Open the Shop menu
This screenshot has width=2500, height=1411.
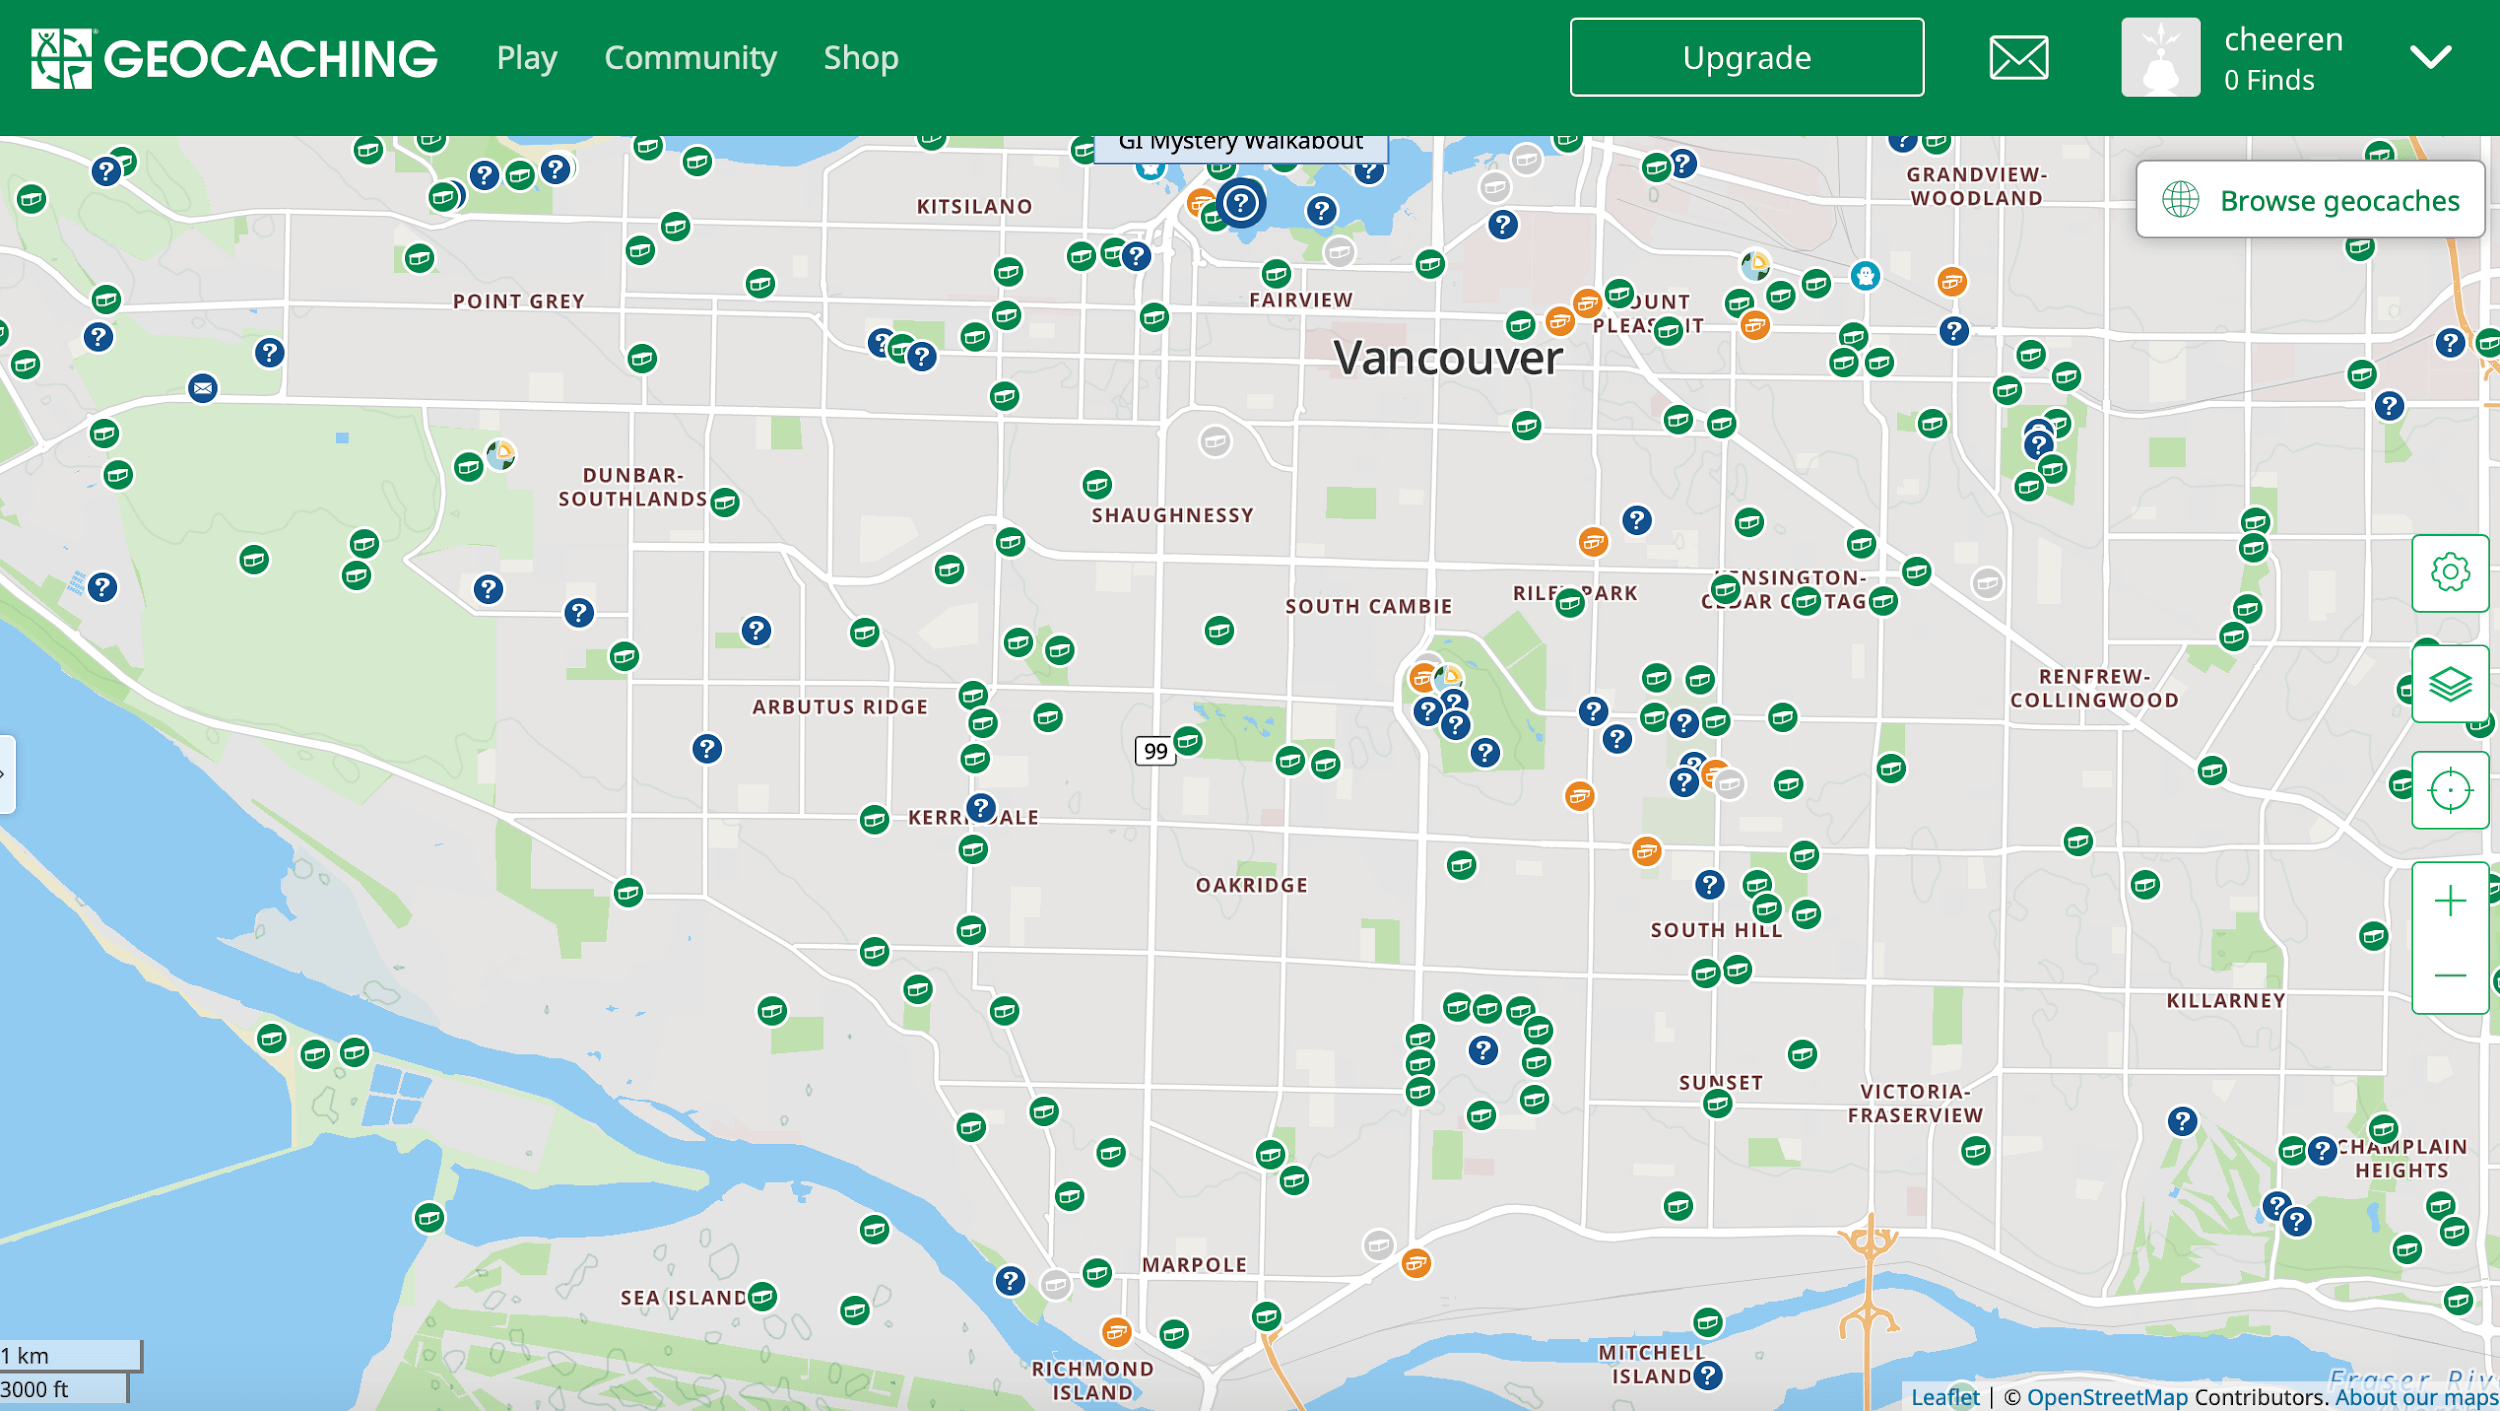click(861, 57)
